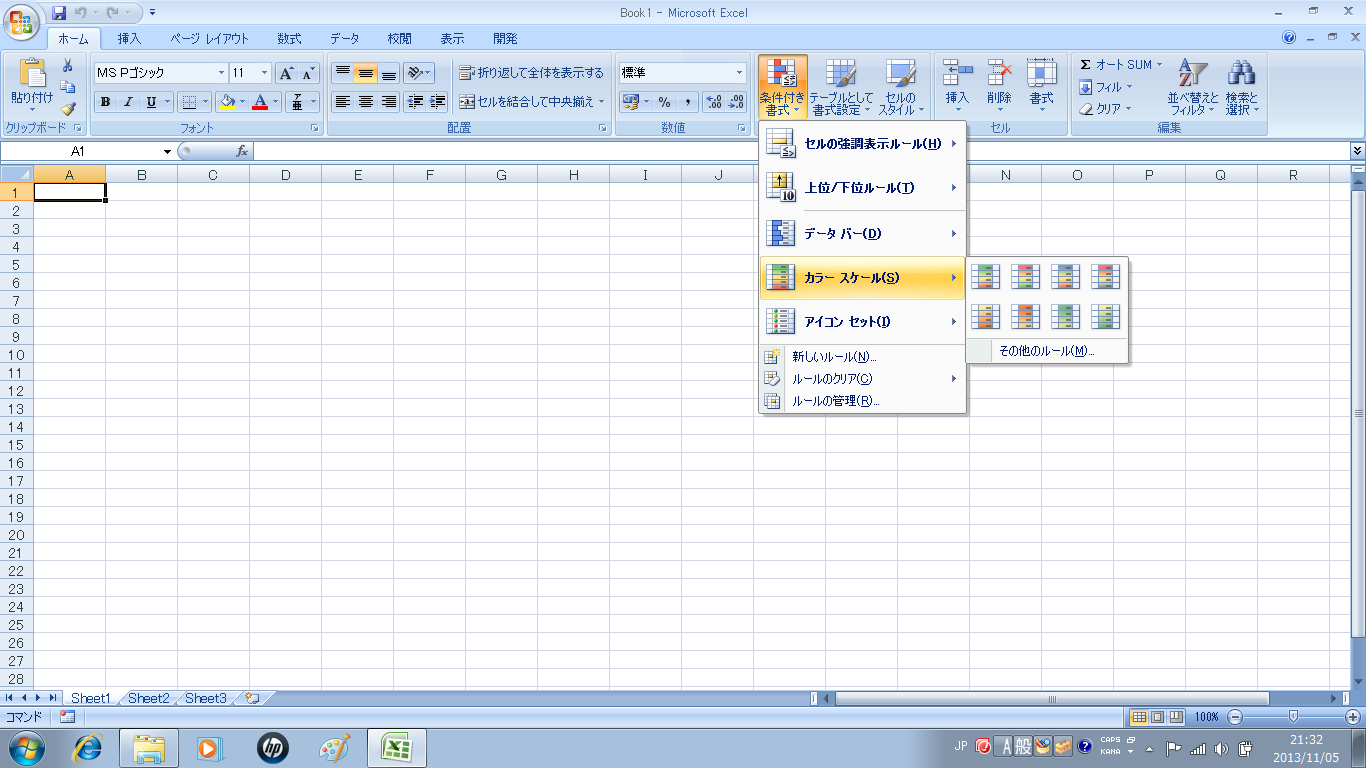Viewport: 1366px width, 768px height.
Task: Select the first color scale preset
Action: 986,276
